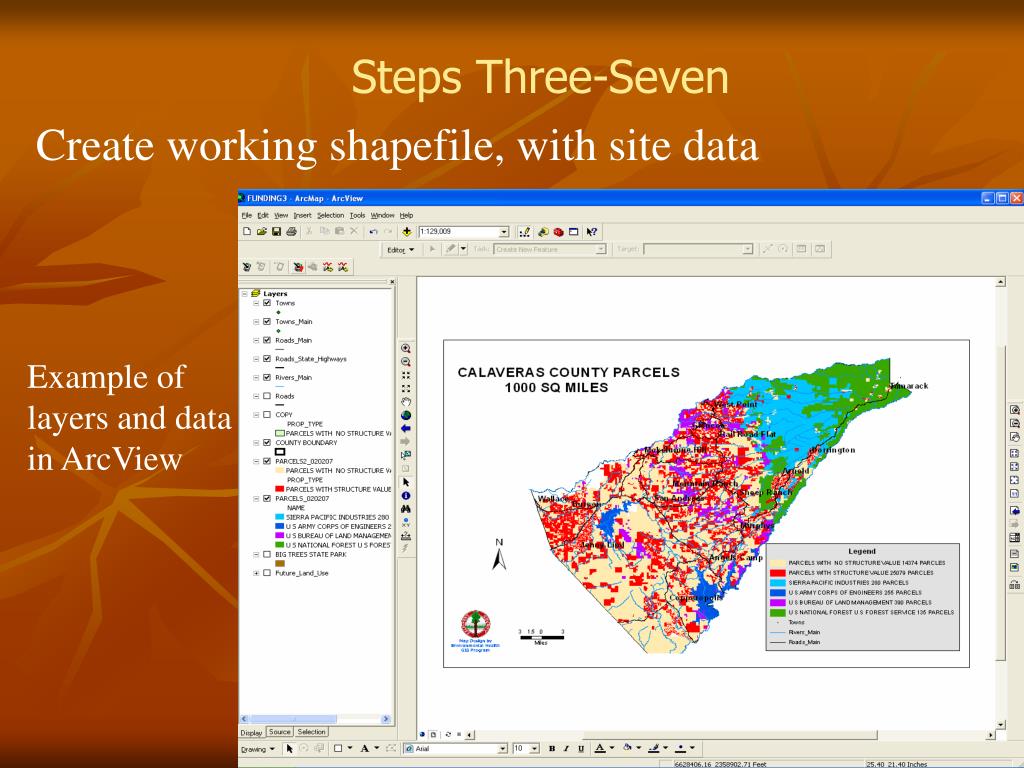Viewport: 1024px width, 768px height.
Task: Enable the Future_Land_Use layer
Action: [x=266, y=573]
